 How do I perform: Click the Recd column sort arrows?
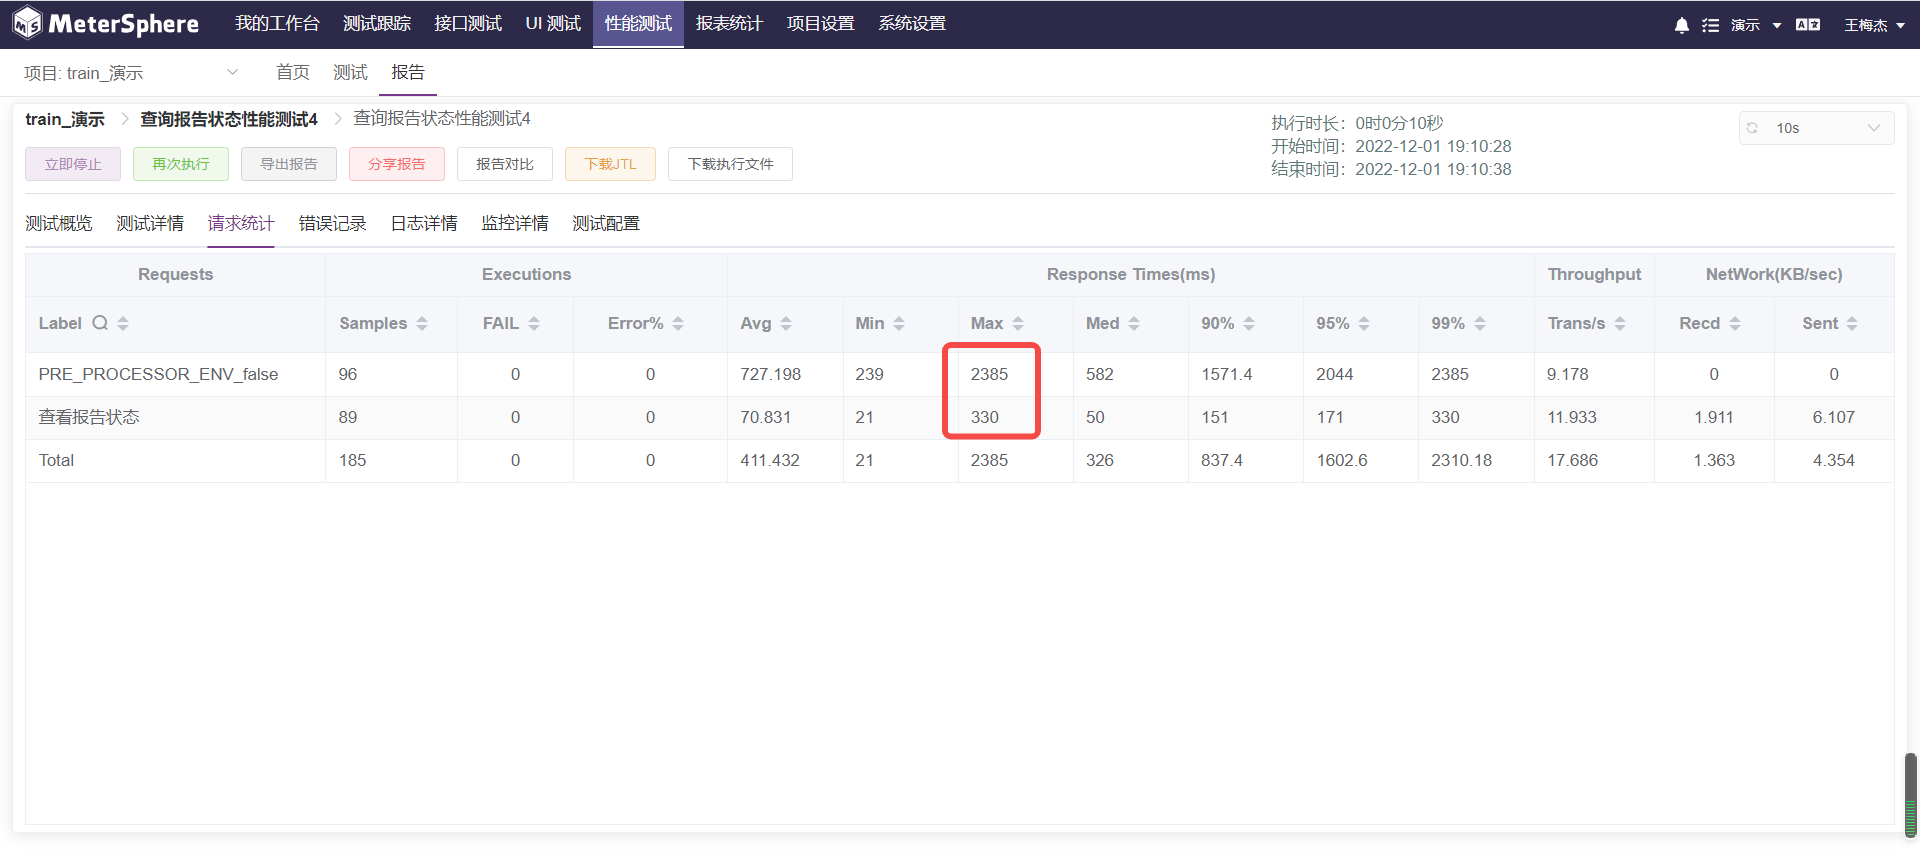point(1735,323)
